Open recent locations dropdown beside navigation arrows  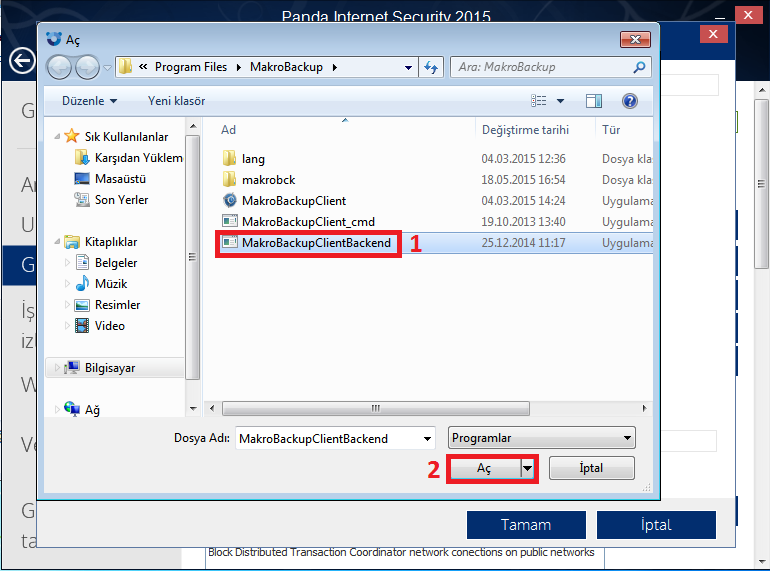click(x=107, y=67)
